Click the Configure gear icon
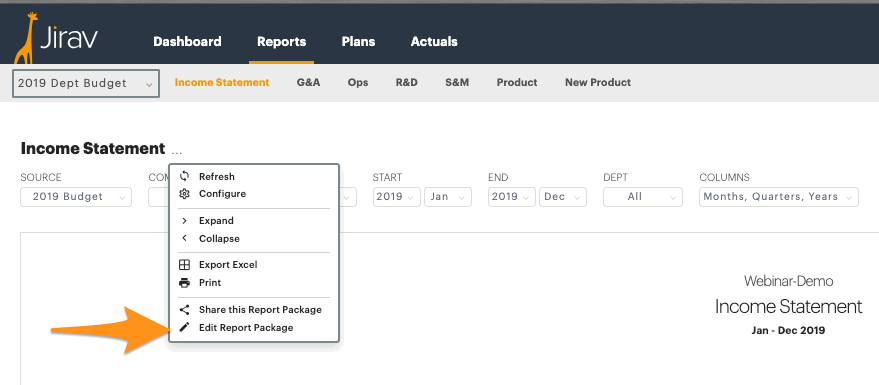This screenshot has width=879, height=385. point(184,194)
